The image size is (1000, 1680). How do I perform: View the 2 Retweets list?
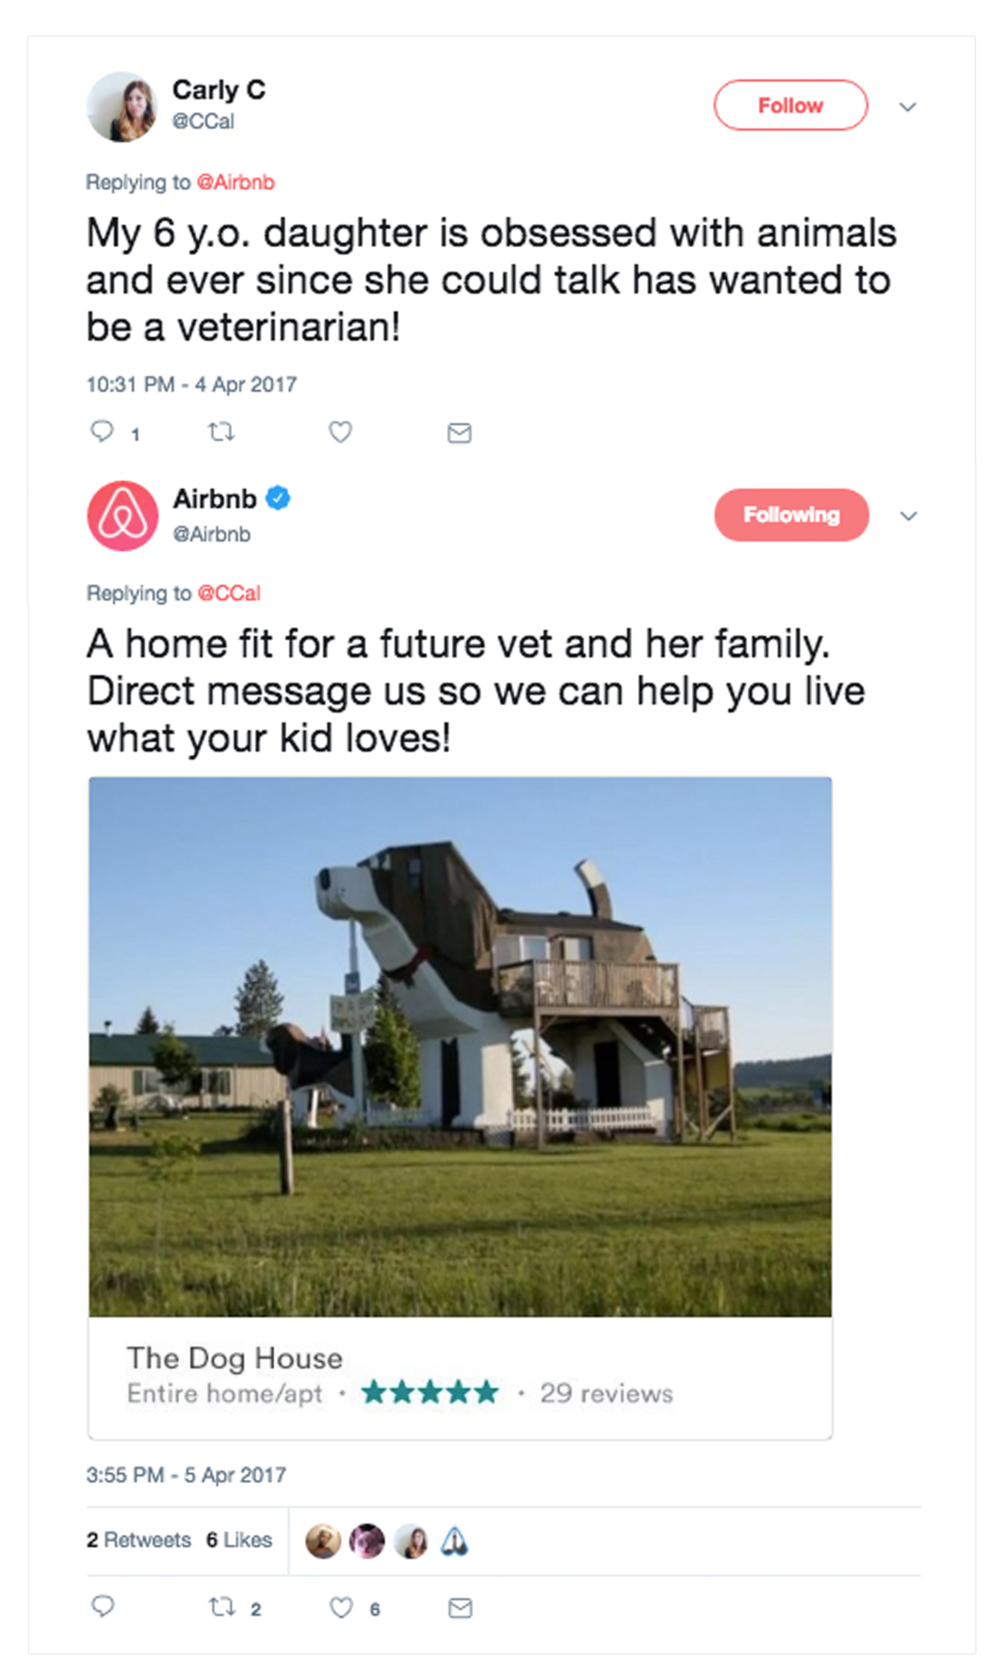(138, 1540)
